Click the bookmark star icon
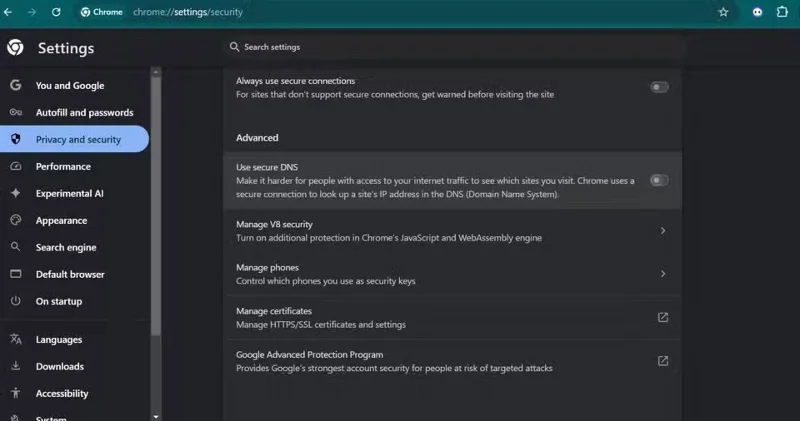 [723, 12]
